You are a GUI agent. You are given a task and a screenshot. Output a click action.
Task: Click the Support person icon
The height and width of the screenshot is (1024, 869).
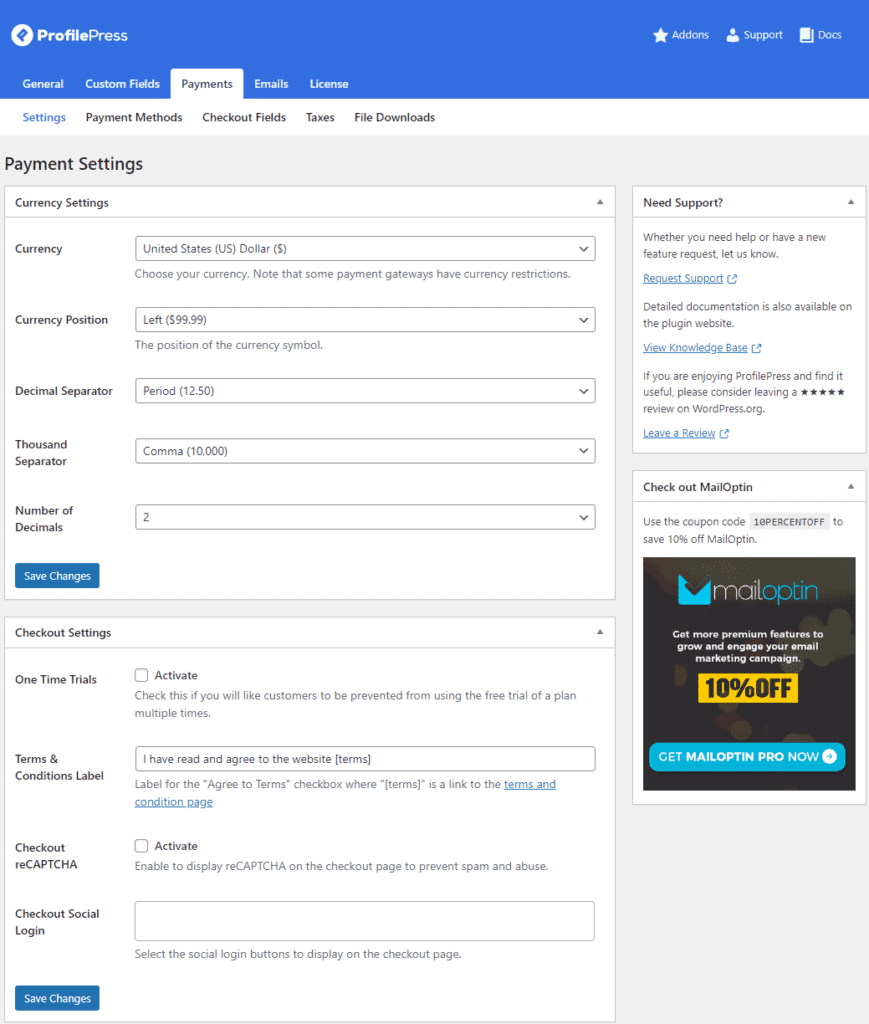click(x=733, y=35)
